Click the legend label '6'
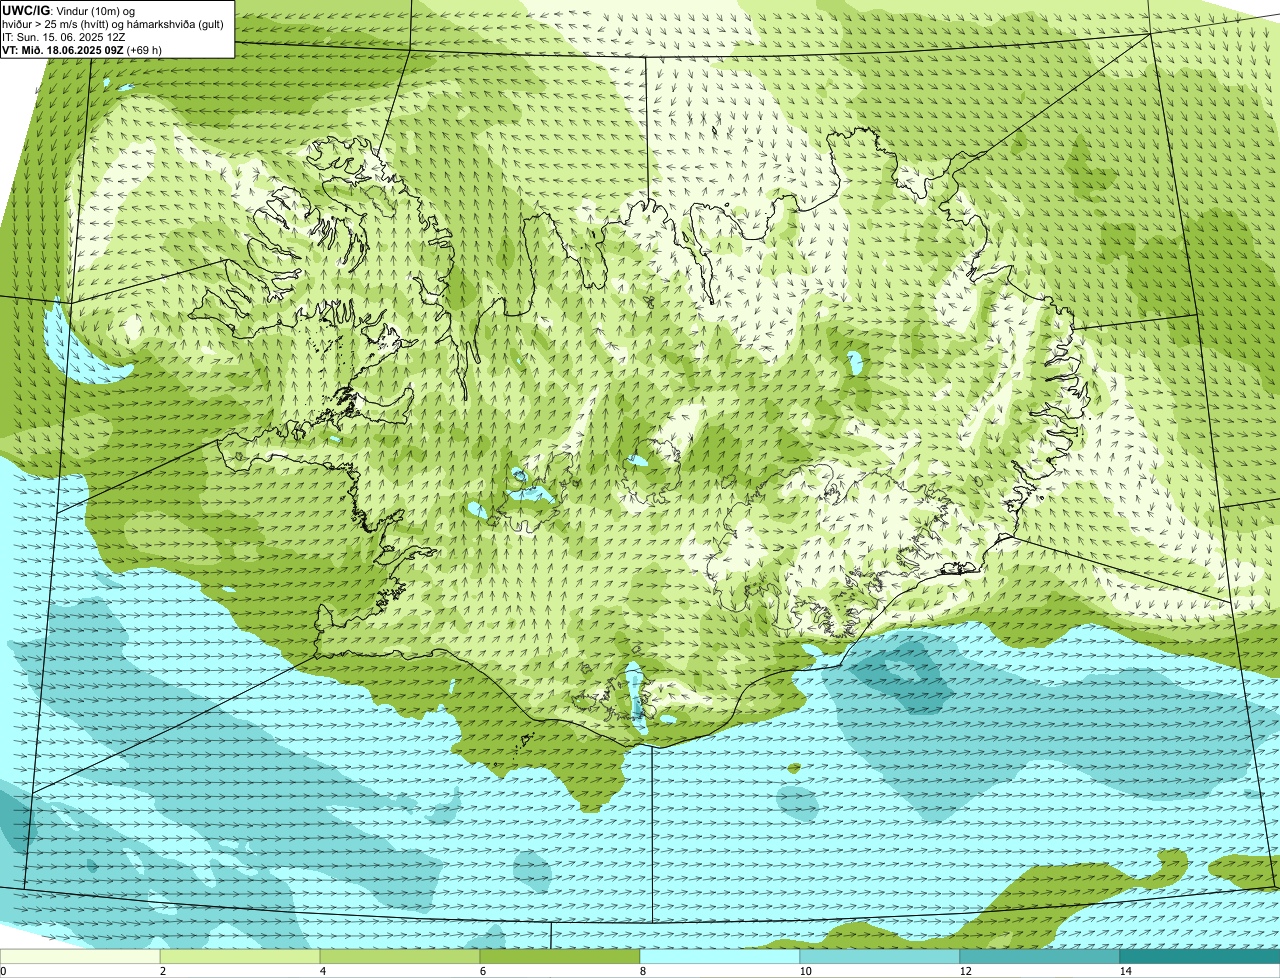 pos(482,971)
